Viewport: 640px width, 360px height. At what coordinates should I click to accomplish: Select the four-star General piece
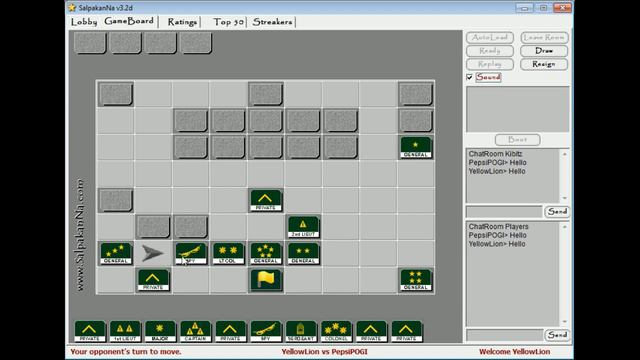coord(416,280)
